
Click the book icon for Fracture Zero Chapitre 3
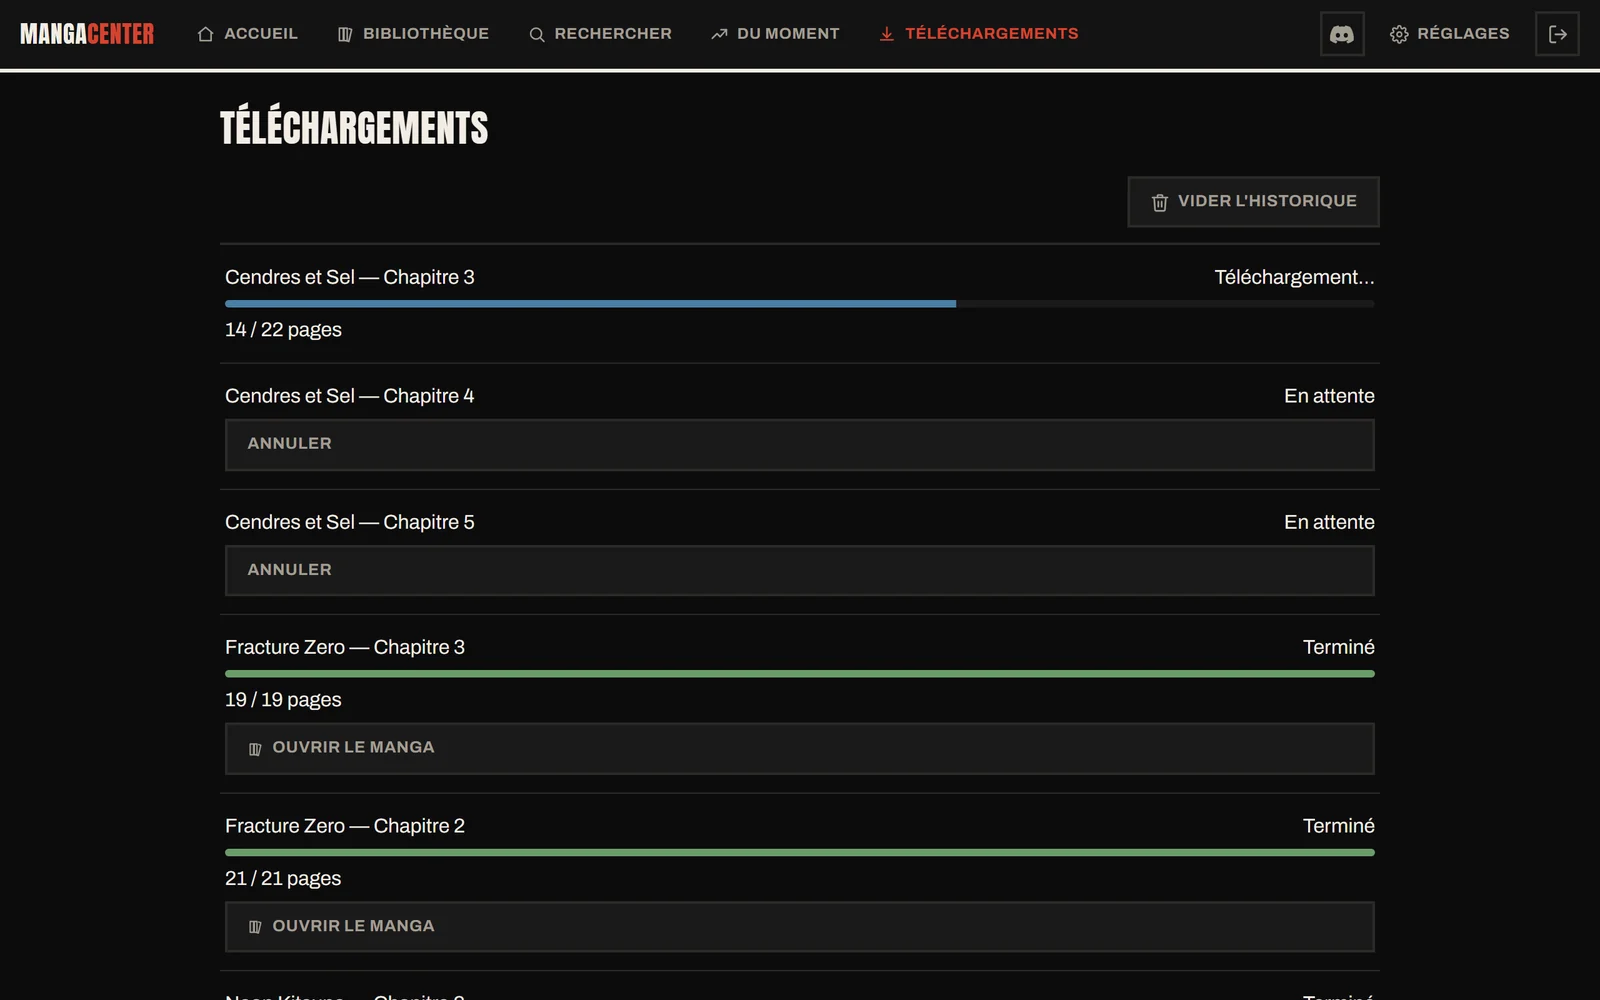coord(255,749)
